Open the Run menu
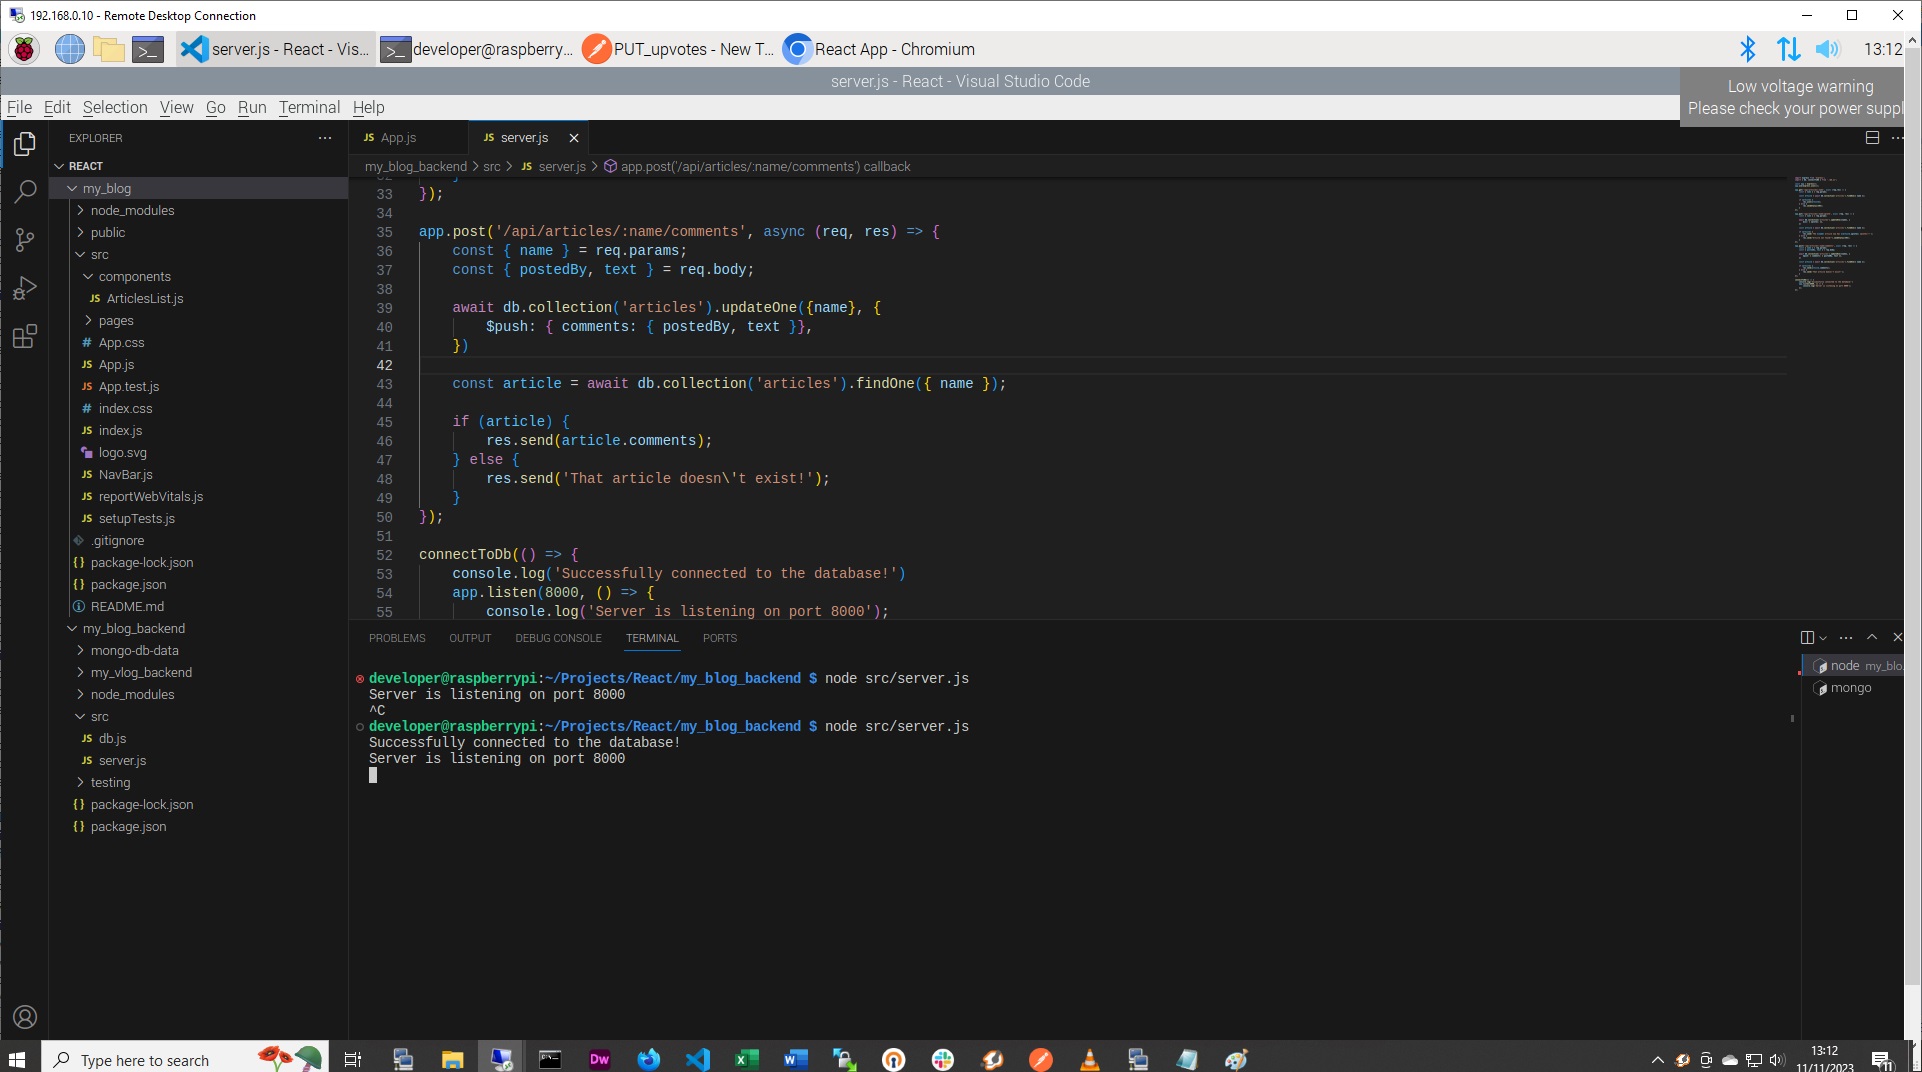This screenshot has height=1072, width=1922. pyautogui.click(x=252, y=107)
